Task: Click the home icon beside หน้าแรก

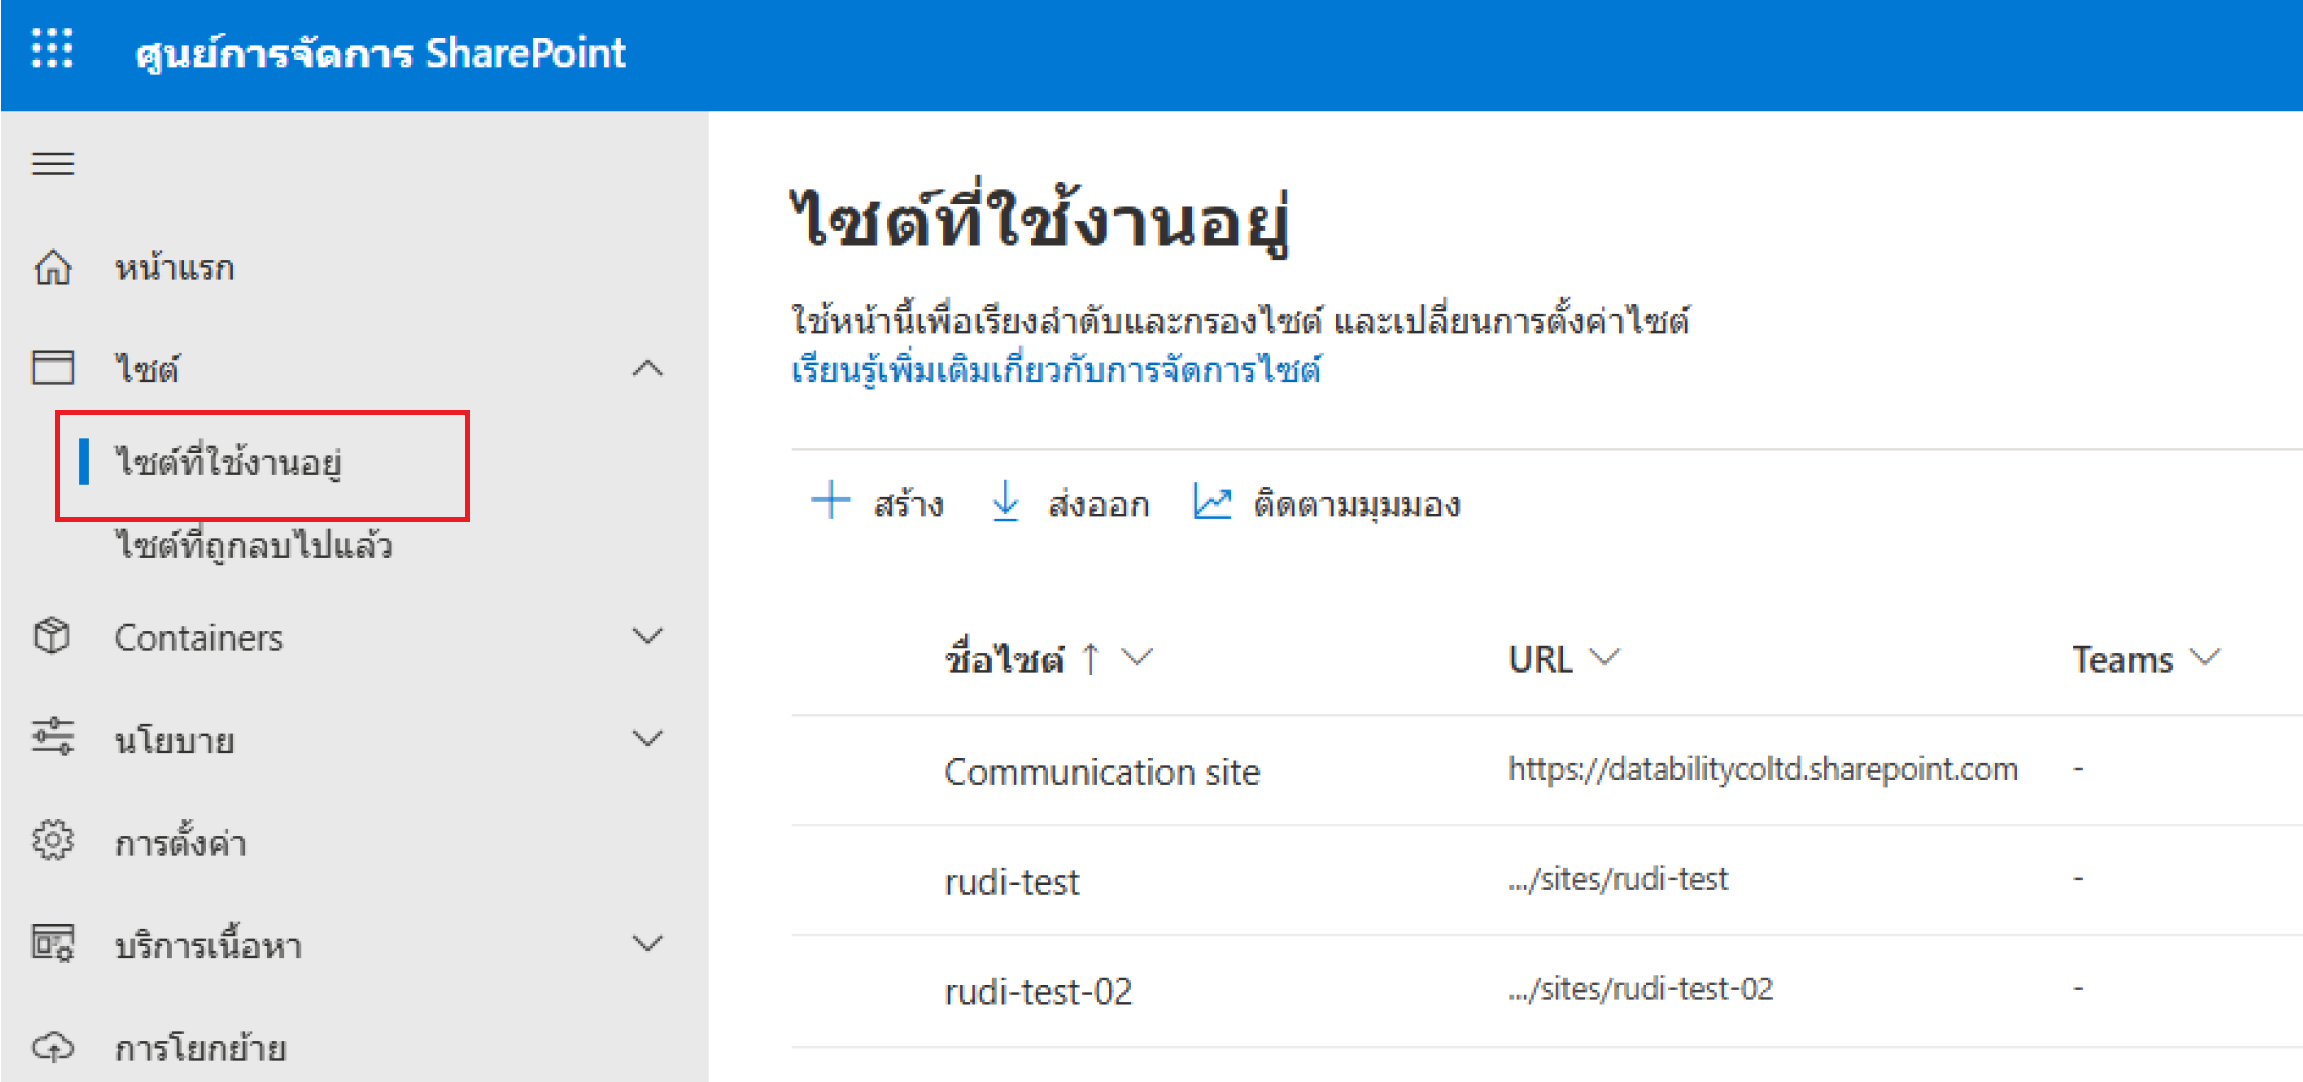Action: pyautogui.click(x=53, y=267)
